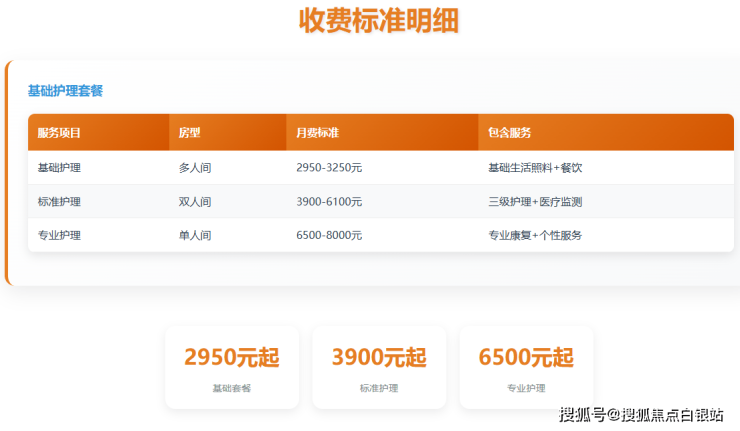Select the 6500-8000元 price cell
This screenshot has height=431, width=740.
point(329,236)
